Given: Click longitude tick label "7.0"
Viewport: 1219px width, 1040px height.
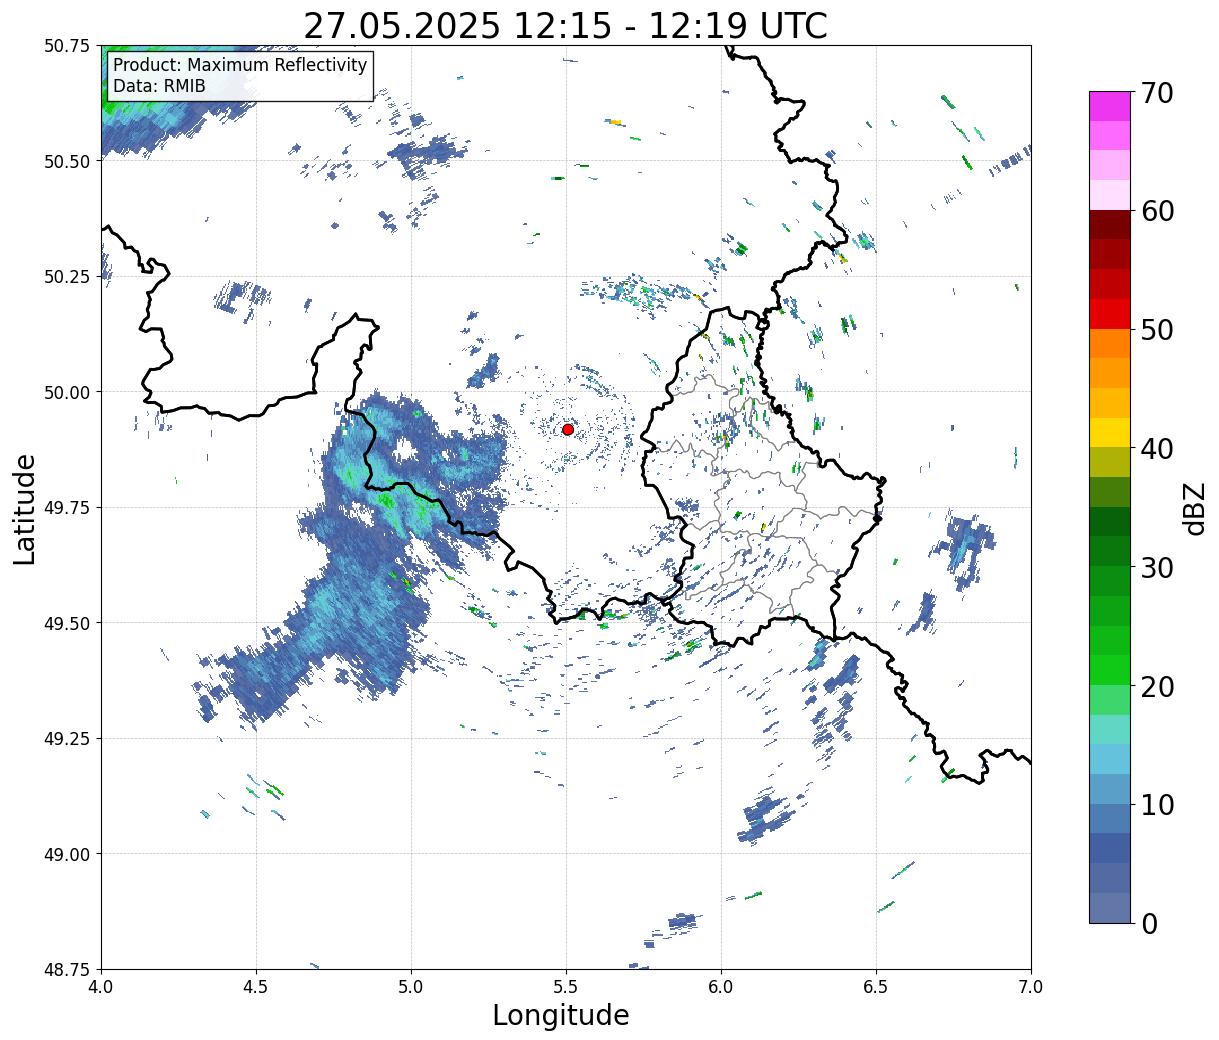Looking at the screenshot, I should [1031, 987].
